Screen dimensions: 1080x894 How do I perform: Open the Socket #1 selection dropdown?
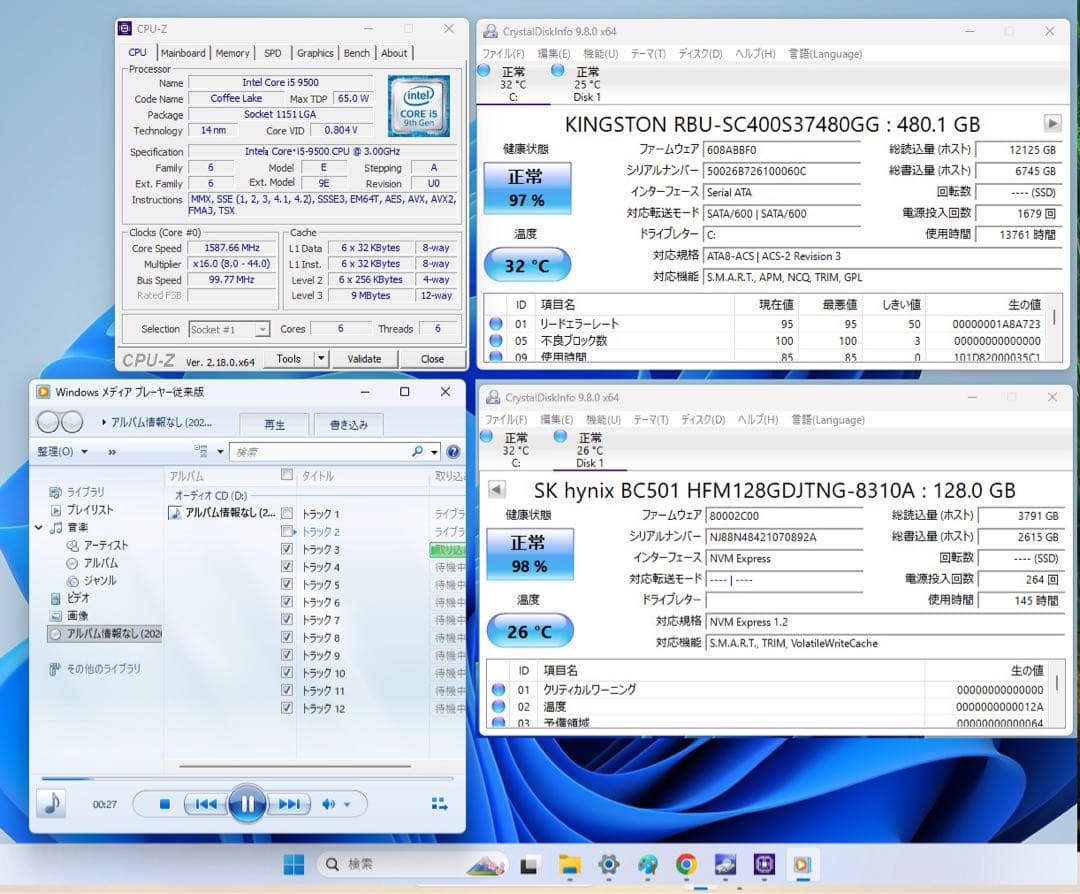pos(229,329)
